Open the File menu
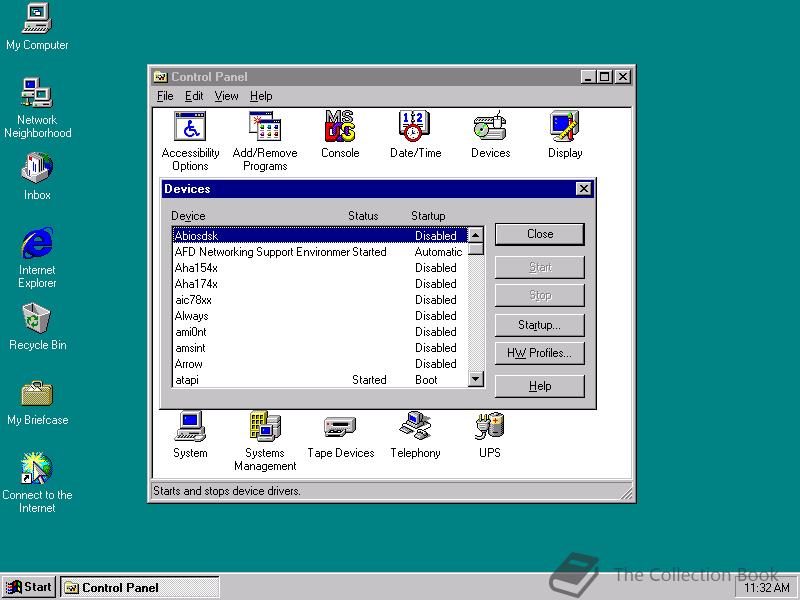Screen dimensions: 800x600 165,96
